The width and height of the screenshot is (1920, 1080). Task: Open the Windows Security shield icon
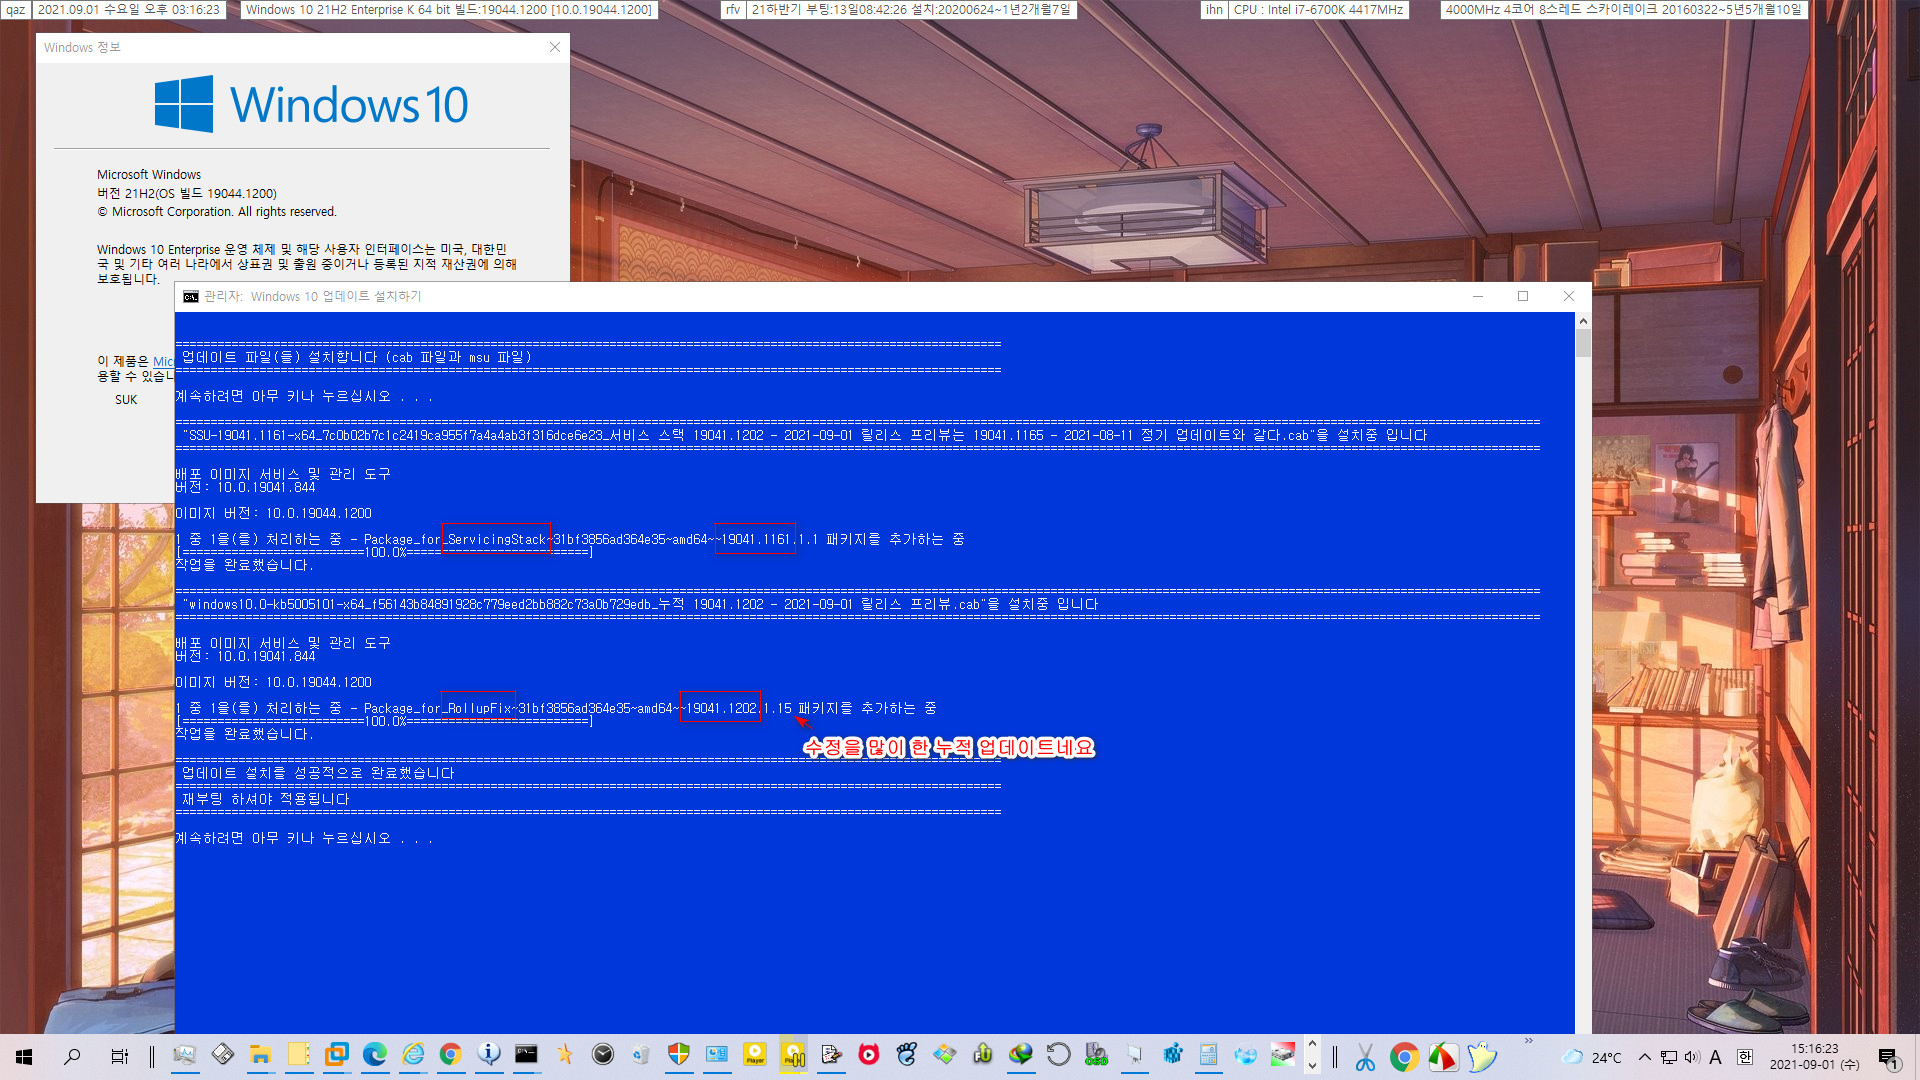click(679, 1054)
